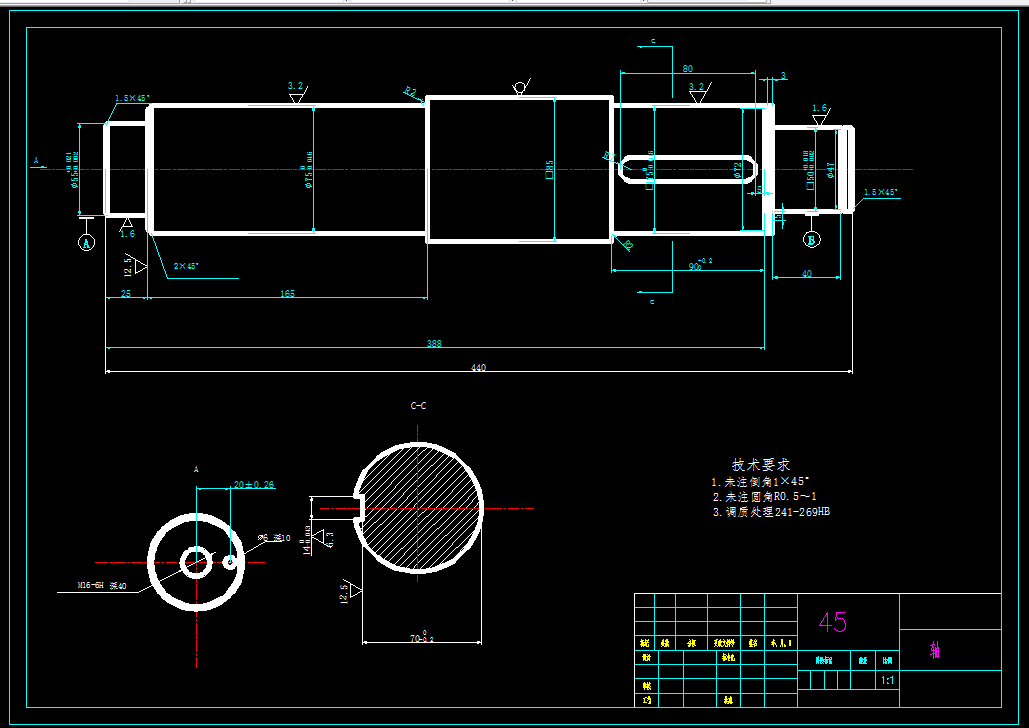Click the 1.6 roughness value beside datum A
Screen dimensions: 1029x728
tap(127, 234)
